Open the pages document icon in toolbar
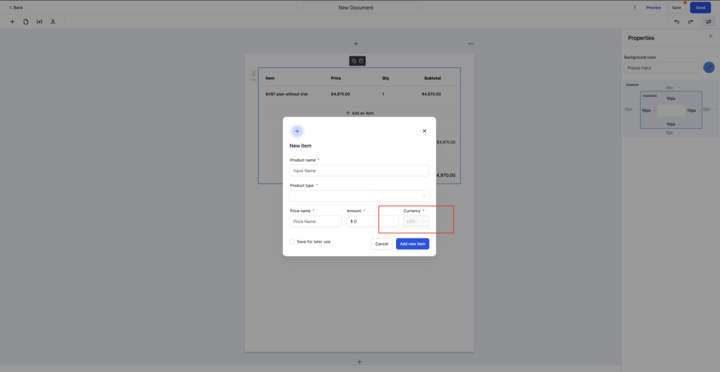This screenshot has width=720, height=372. click(x=26, y=22)
